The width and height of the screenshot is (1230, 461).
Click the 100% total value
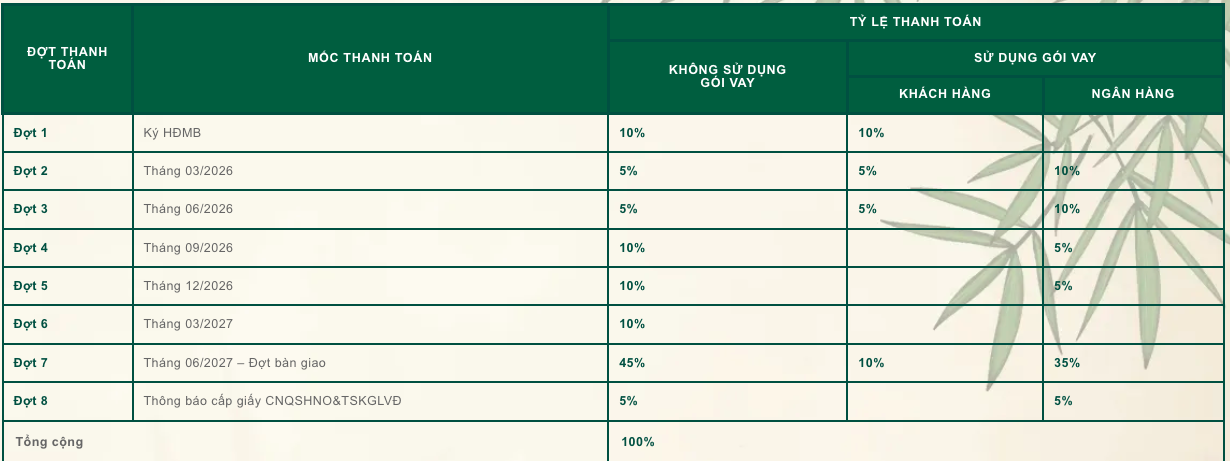[x=638, y=442]
